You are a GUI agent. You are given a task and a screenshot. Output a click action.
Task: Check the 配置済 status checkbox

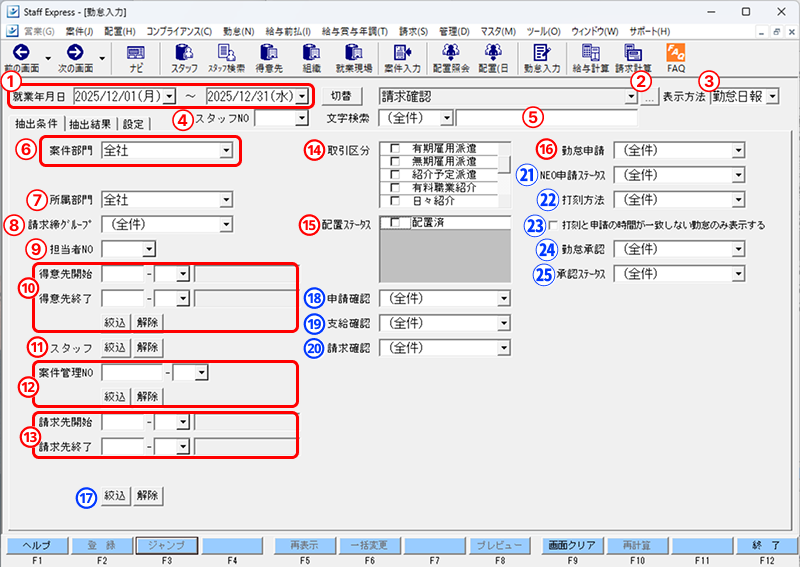pos(394,223)
